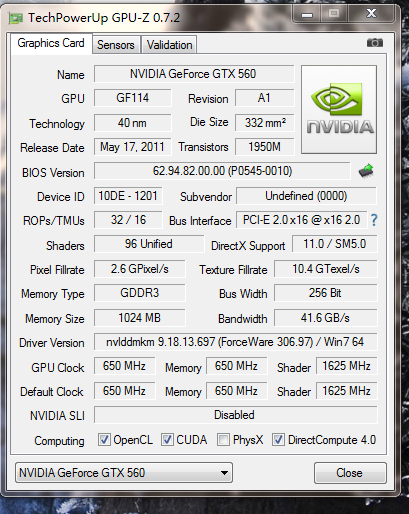This screenshot has height=514, width=409.
Task: Click the BIOS Version label
Action: coord(53,173)
